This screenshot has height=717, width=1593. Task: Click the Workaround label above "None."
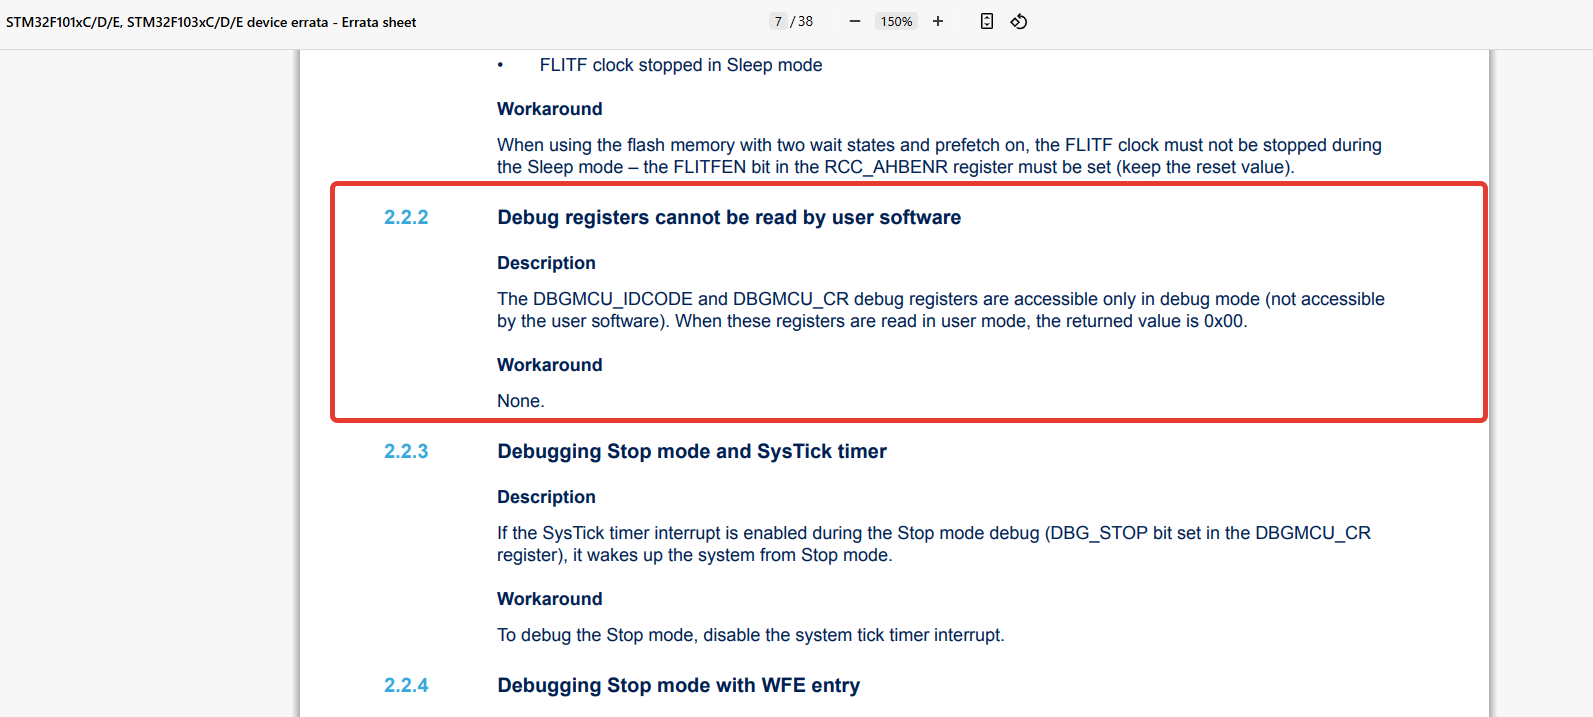pos(549,365)
